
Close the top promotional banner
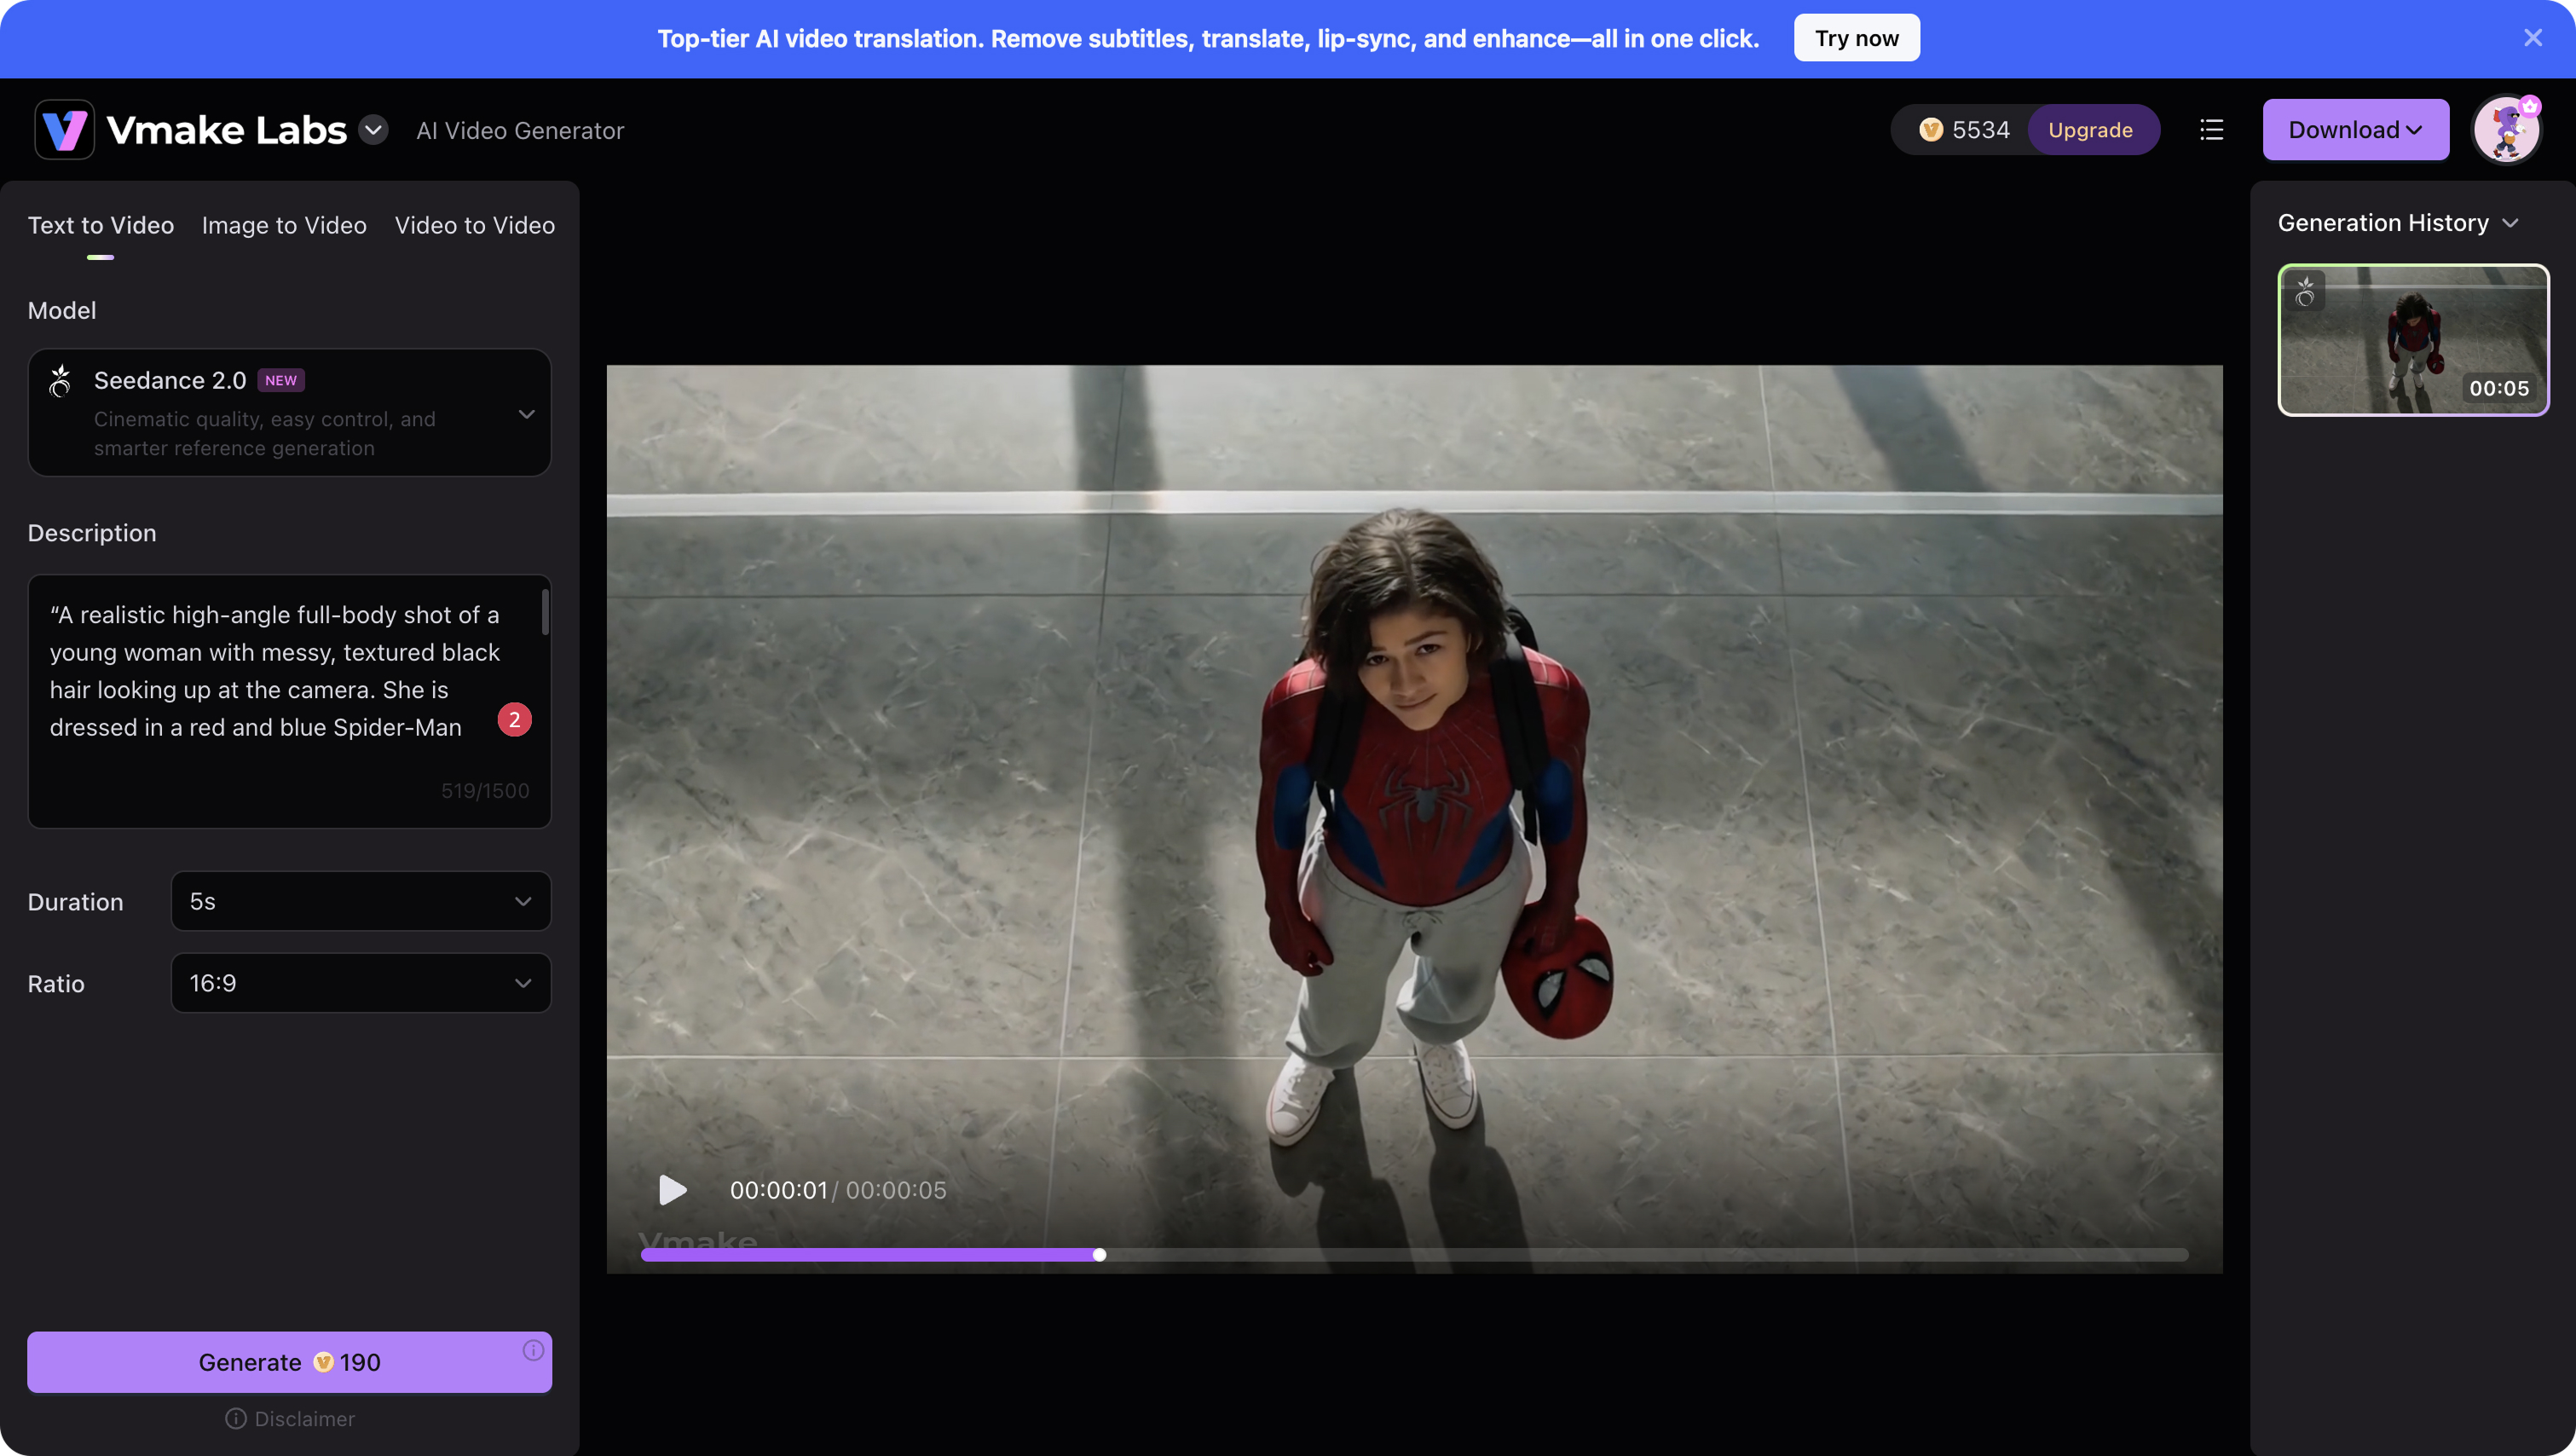coord(2532,38)
